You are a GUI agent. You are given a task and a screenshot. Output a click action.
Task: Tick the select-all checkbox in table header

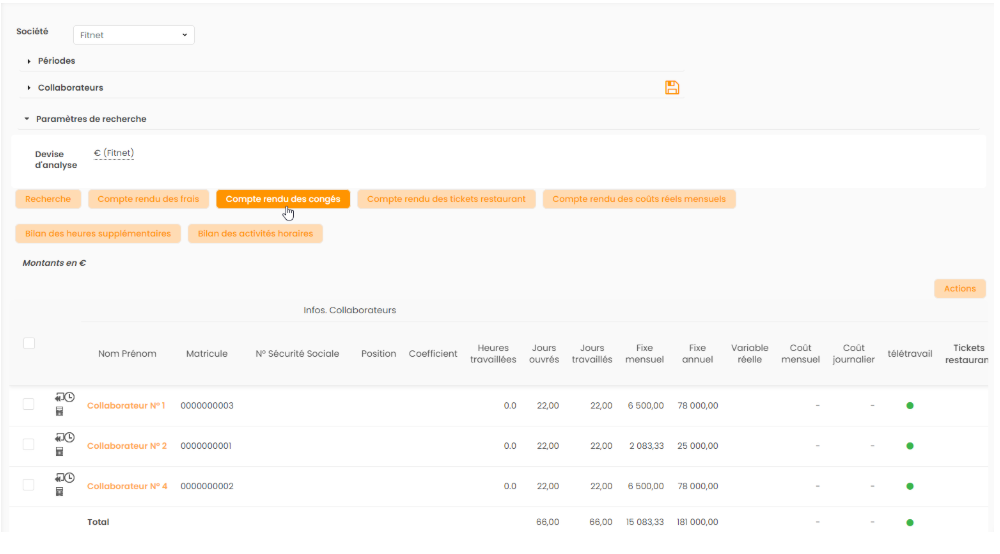29,343
